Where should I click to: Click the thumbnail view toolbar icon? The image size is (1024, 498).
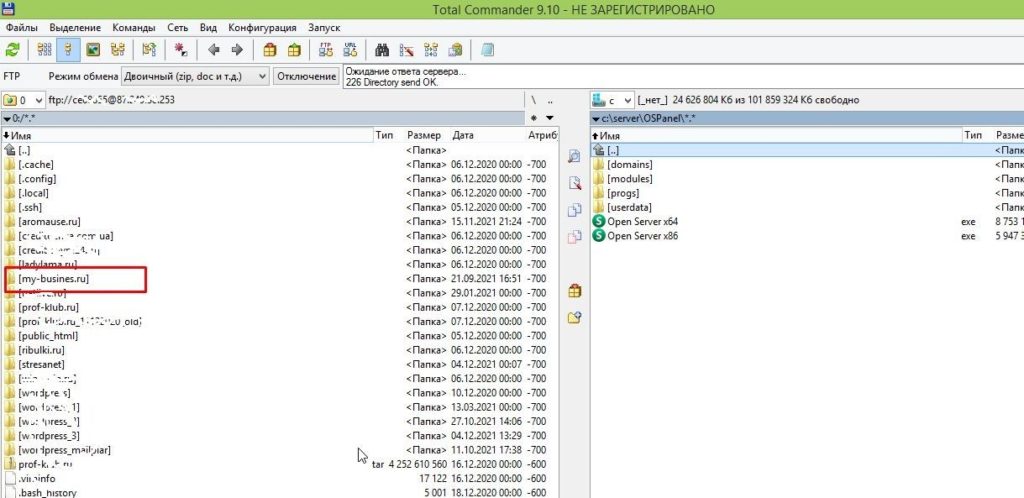(x=93, y=49)
